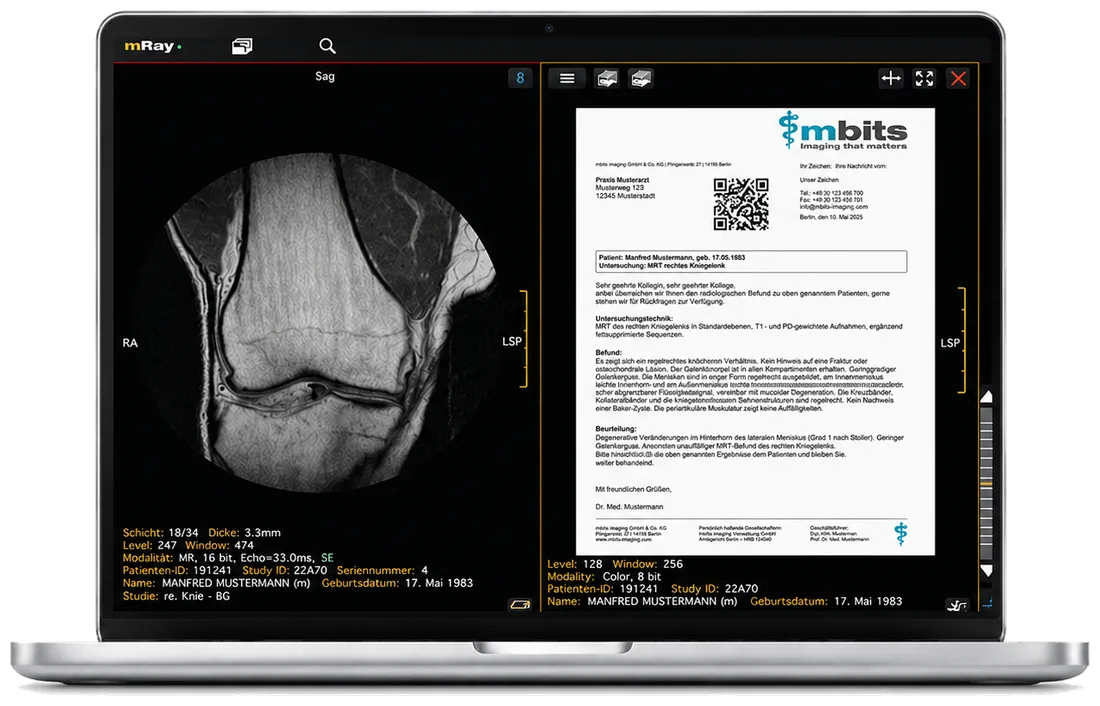
Task: Click the 'Color, 8 bit' modality value
Action: (631, 577)
